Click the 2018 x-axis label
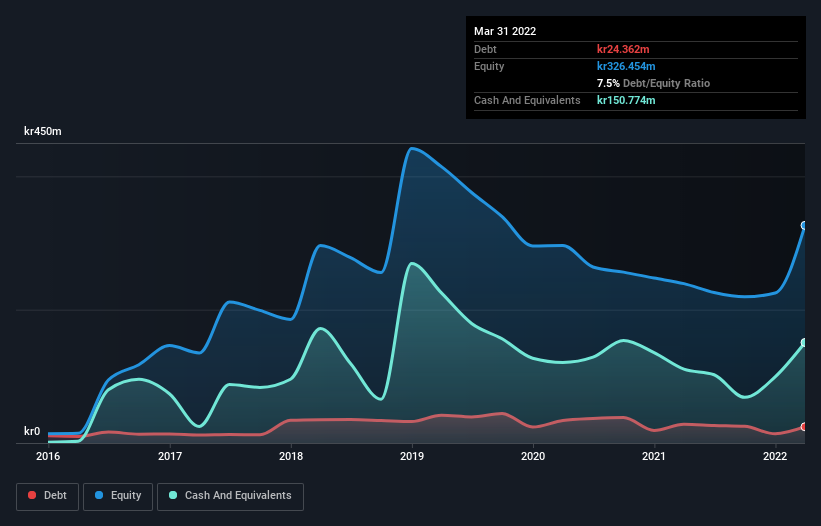 (291, 456)
